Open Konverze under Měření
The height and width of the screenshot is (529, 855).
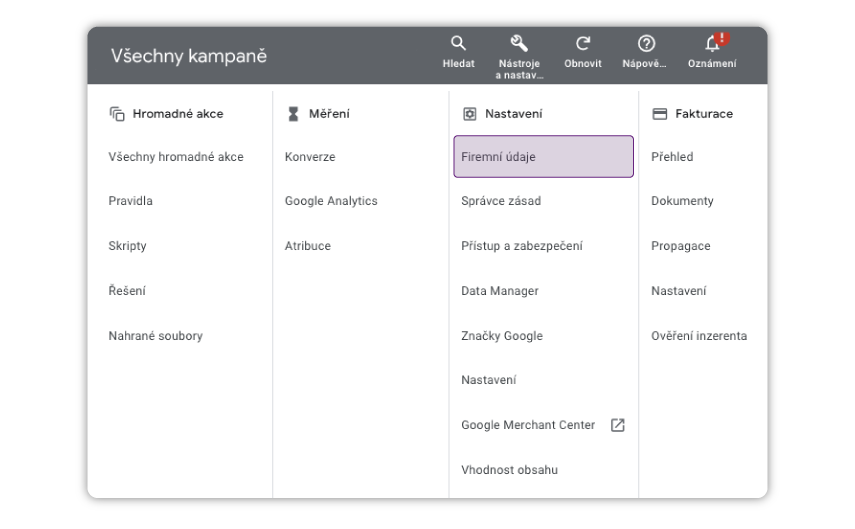pyautogui.click(x=310, y=157)
